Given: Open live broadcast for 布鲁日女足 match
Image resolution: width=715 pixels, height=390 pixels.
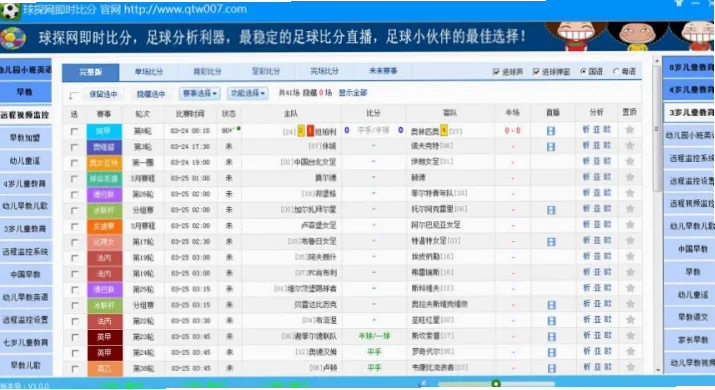Looking at the screenshot, I should 551,242.
